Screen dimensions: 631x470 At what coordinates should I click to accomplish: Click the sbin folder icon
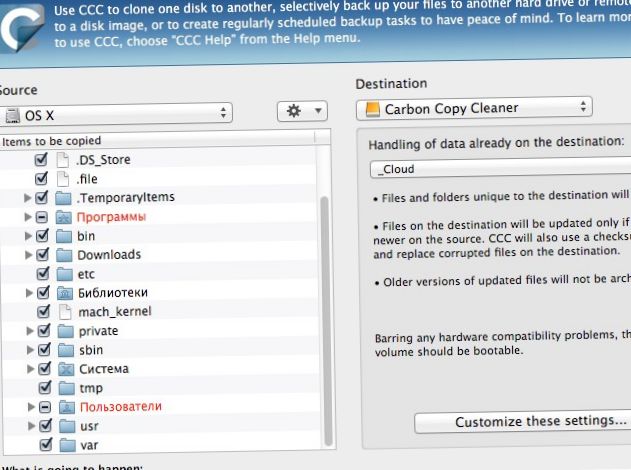point(66,350)
